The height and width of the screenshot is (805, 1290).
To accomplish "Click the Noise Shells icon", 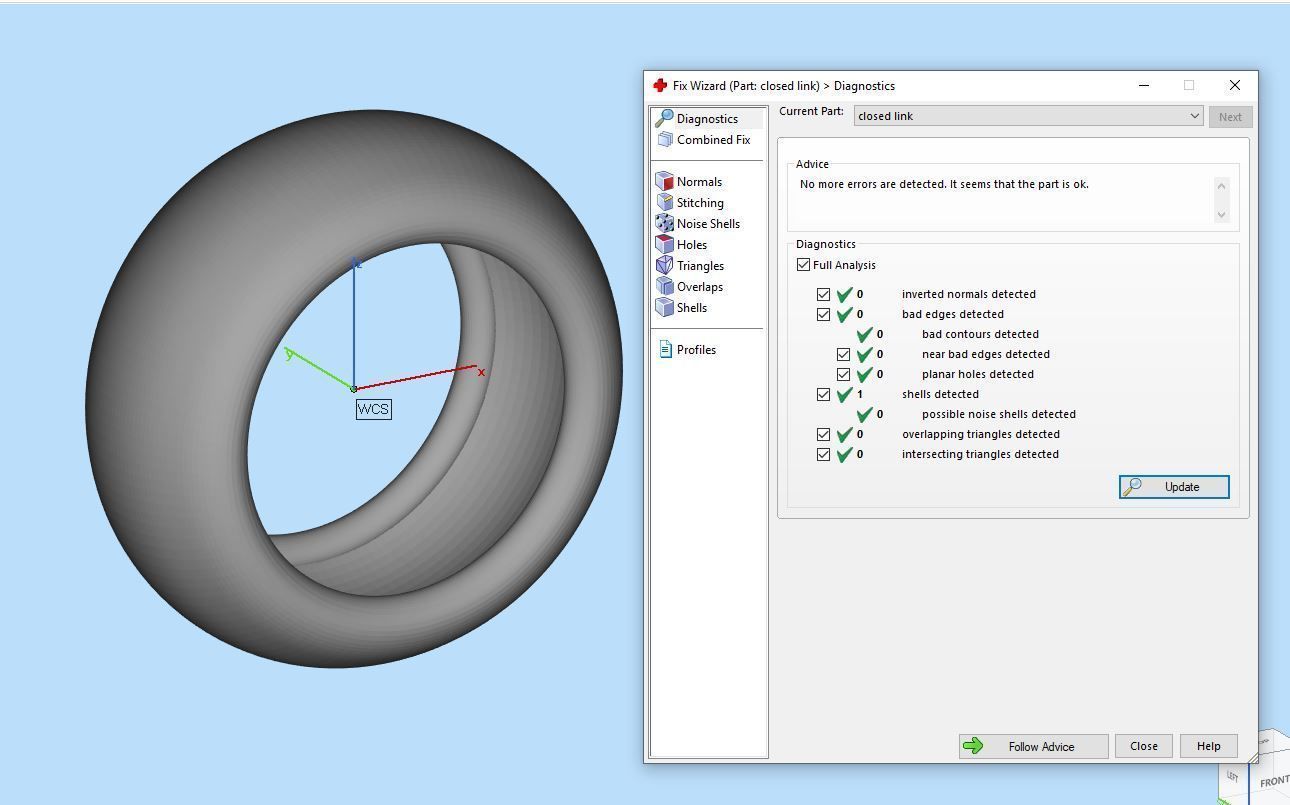I will pos(664,223).
